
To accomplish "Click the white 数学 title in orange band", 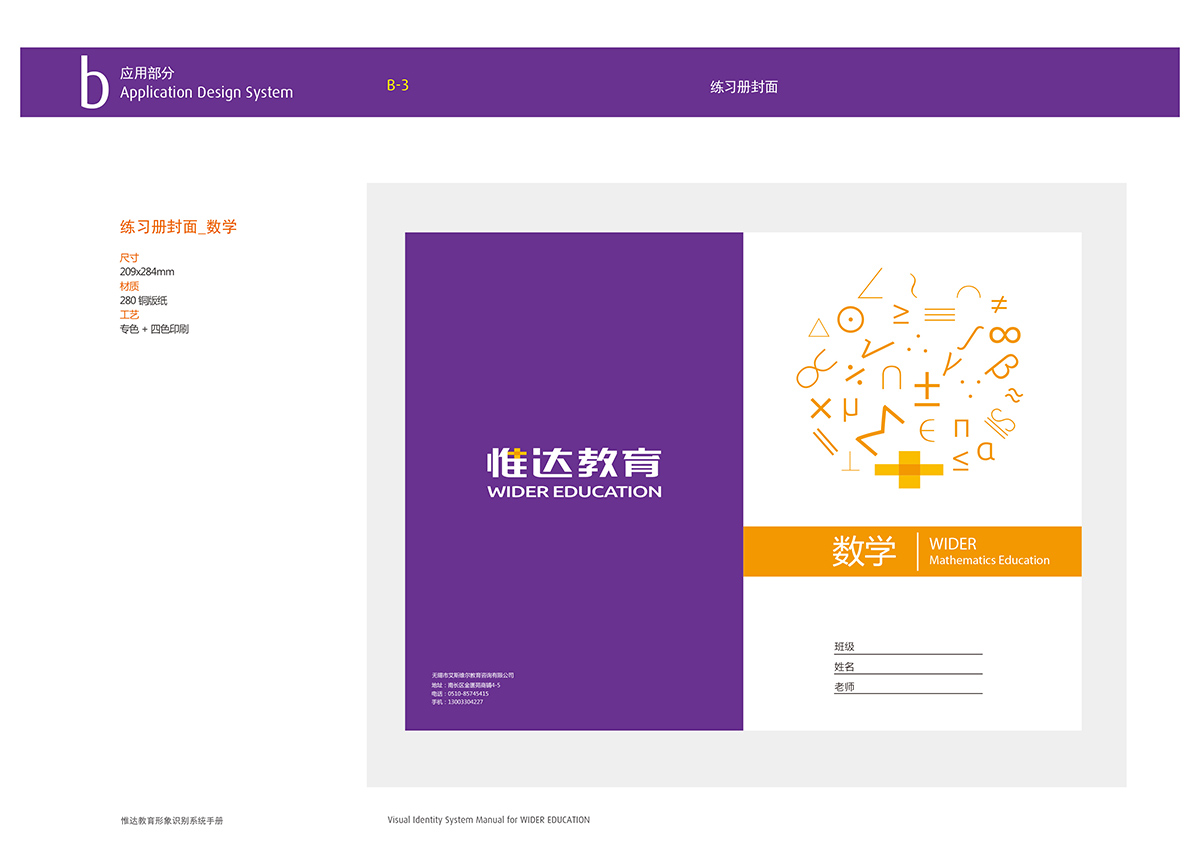I will [x=864, y=551].
